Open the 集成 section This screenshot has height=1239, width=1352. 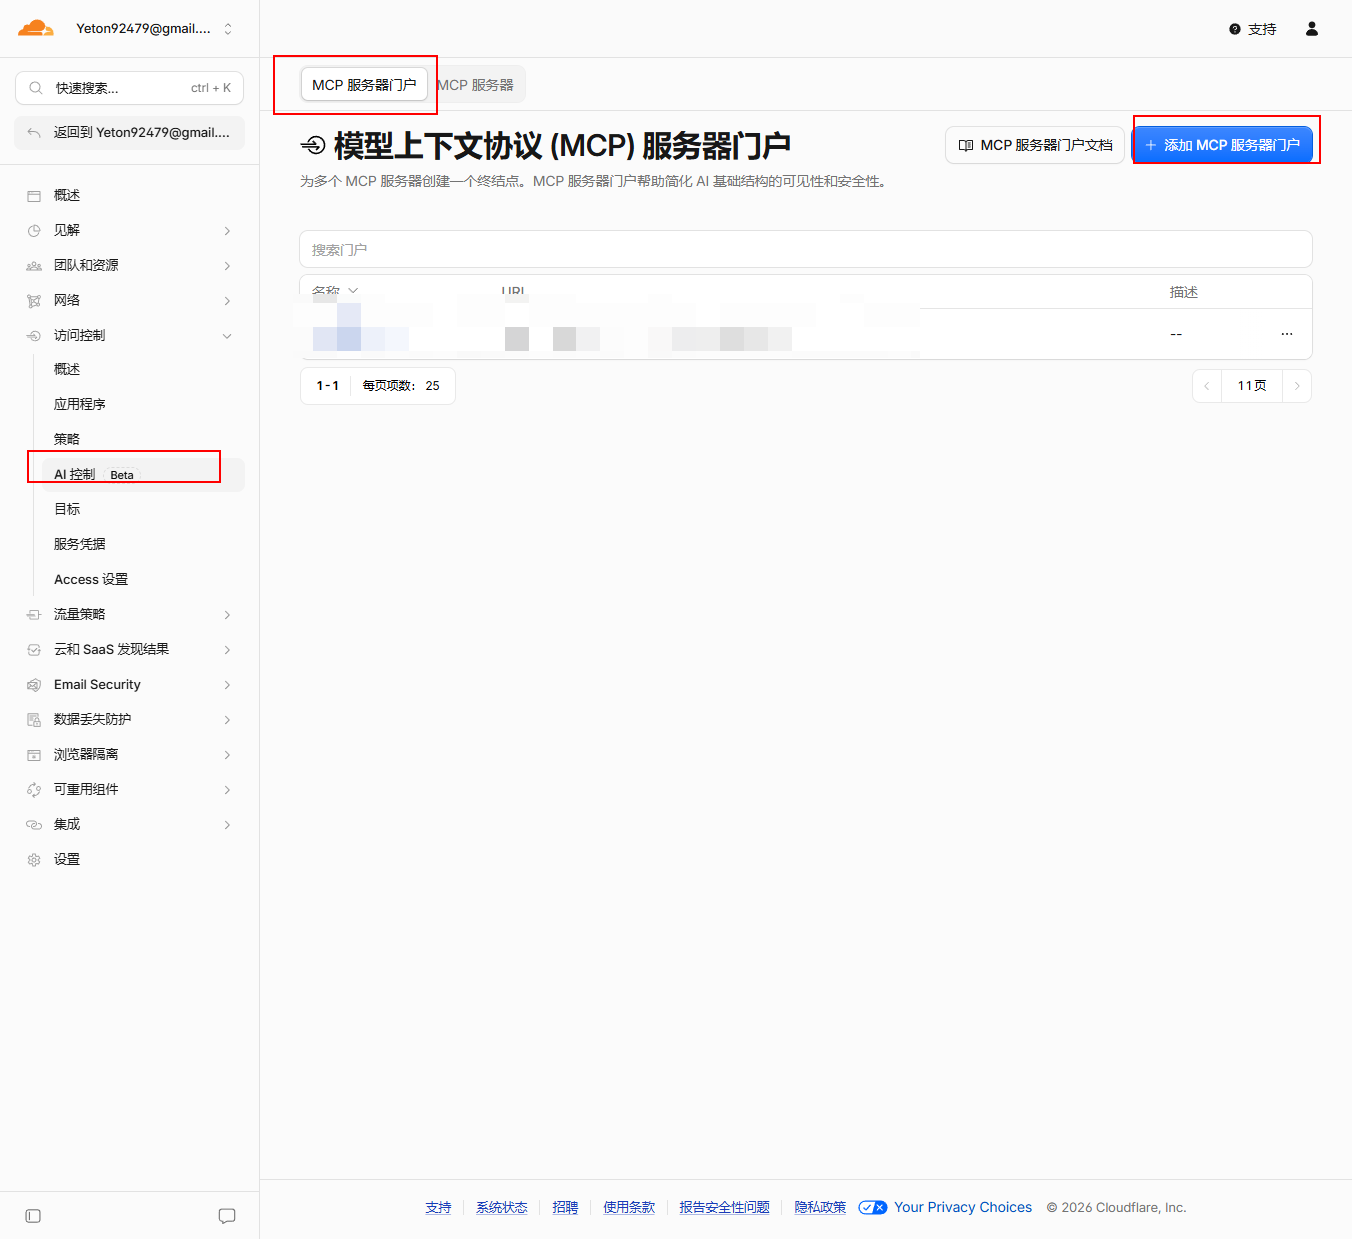[130, 824]
